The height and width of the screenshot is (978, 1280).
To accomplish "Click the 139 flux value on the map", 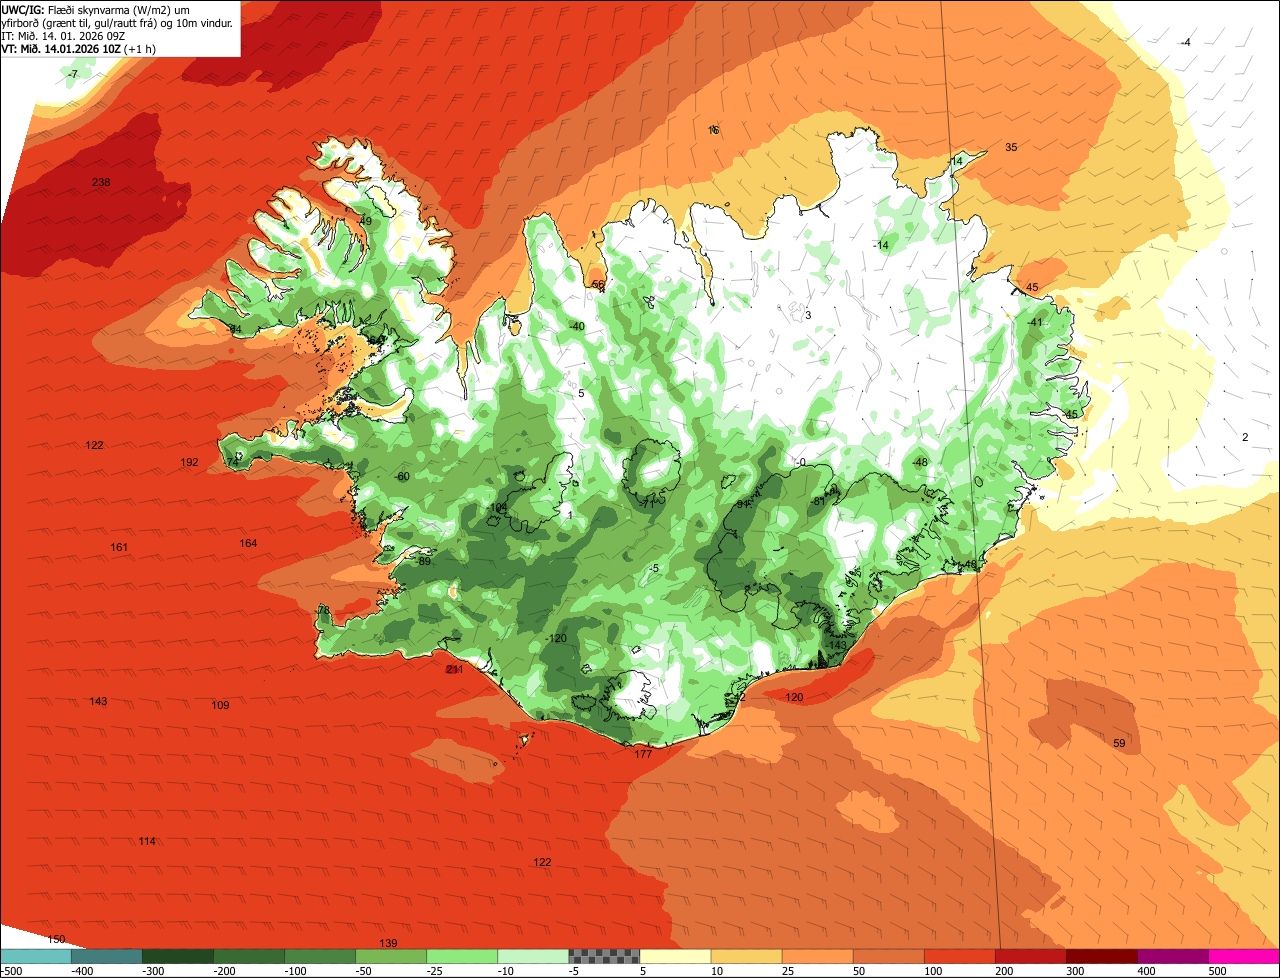I will point(388,943).
